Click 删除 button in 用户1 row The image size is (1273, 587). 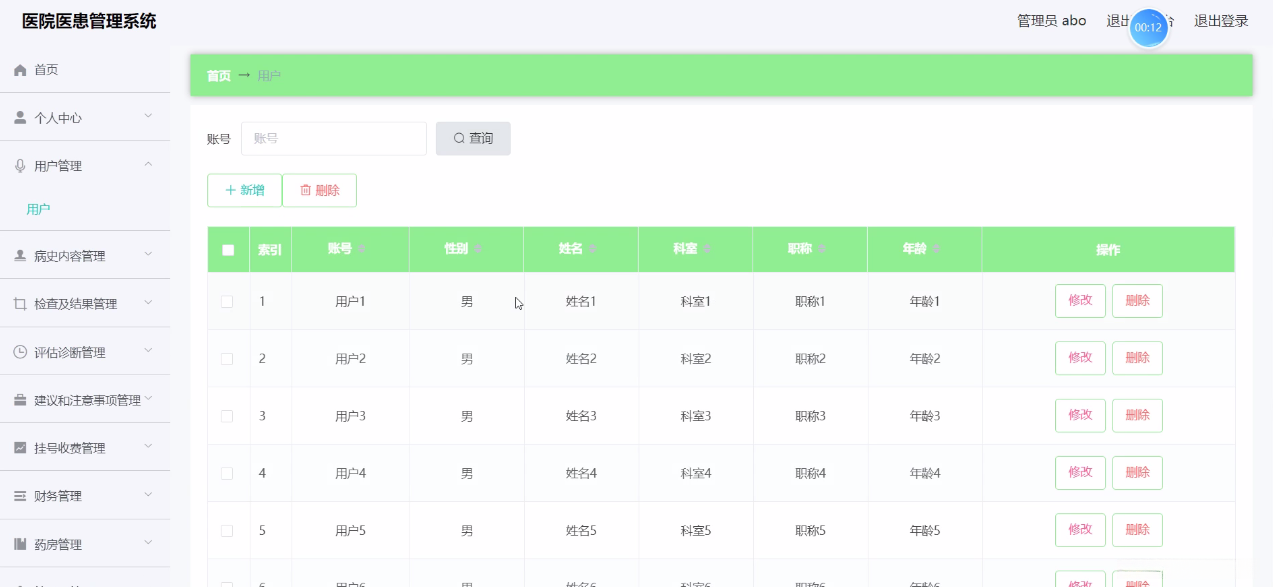[x=1137, y=301]
